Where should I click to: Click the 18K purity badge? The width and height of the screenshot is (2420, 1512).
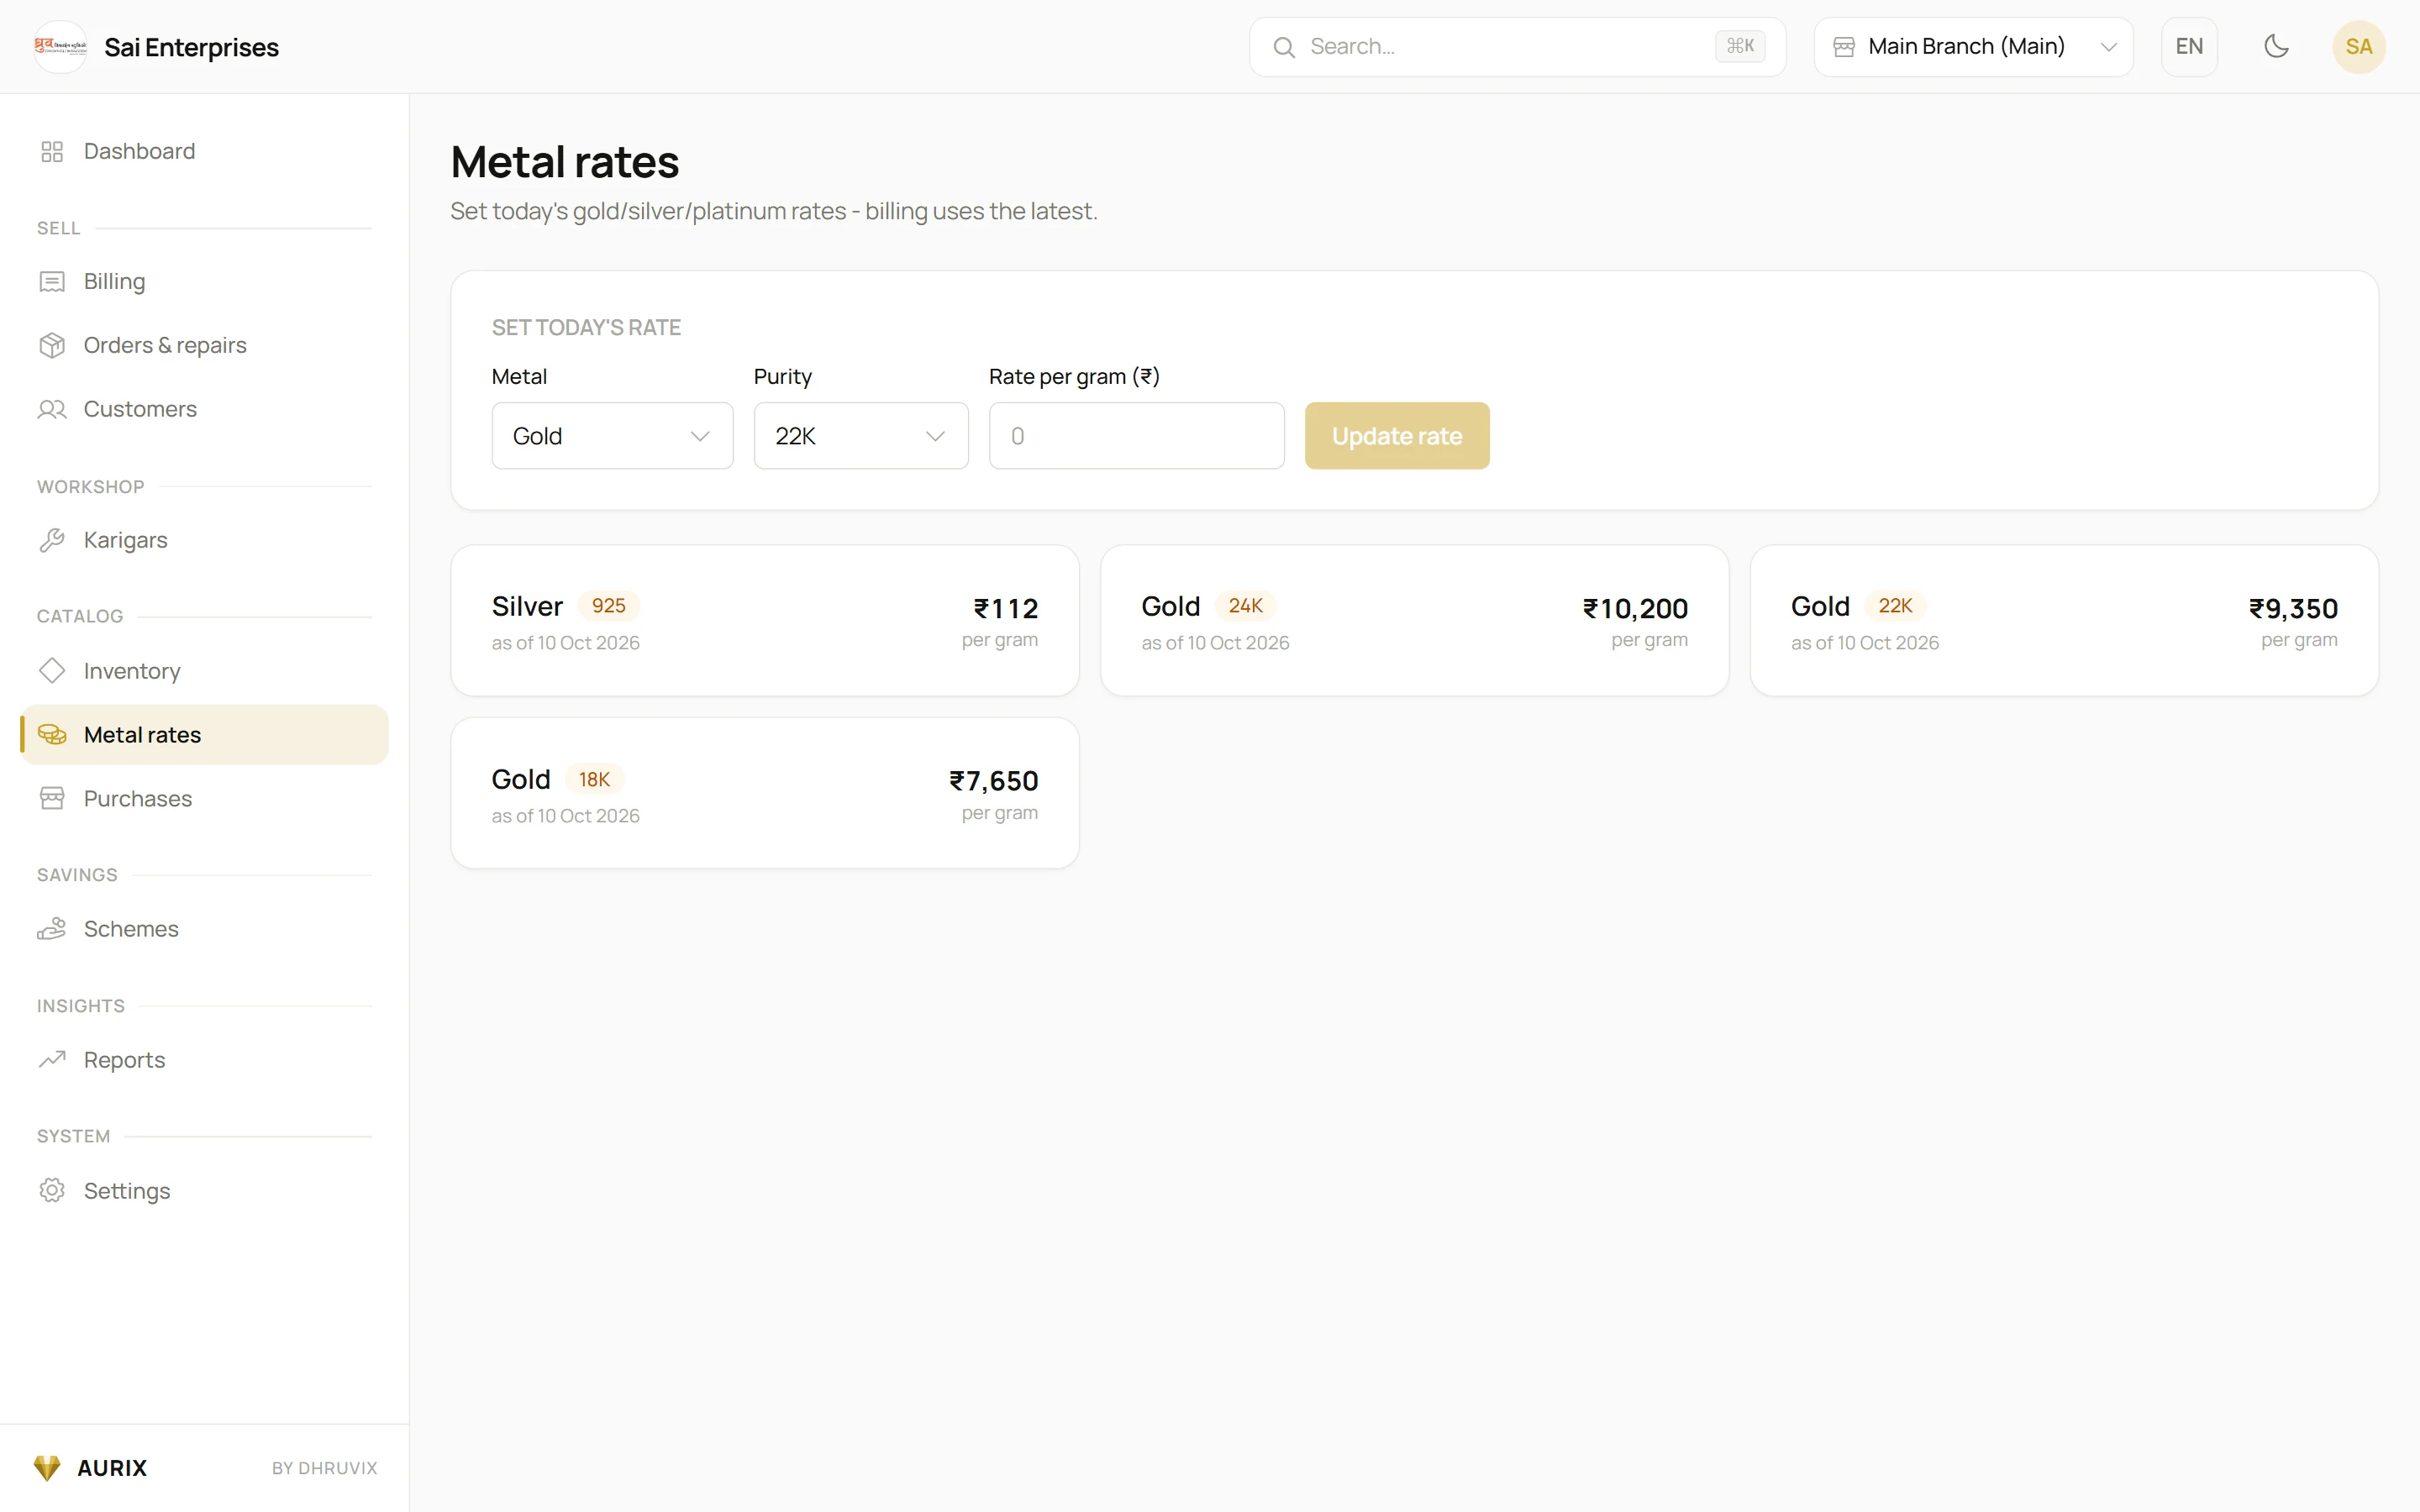coord(594,779)
